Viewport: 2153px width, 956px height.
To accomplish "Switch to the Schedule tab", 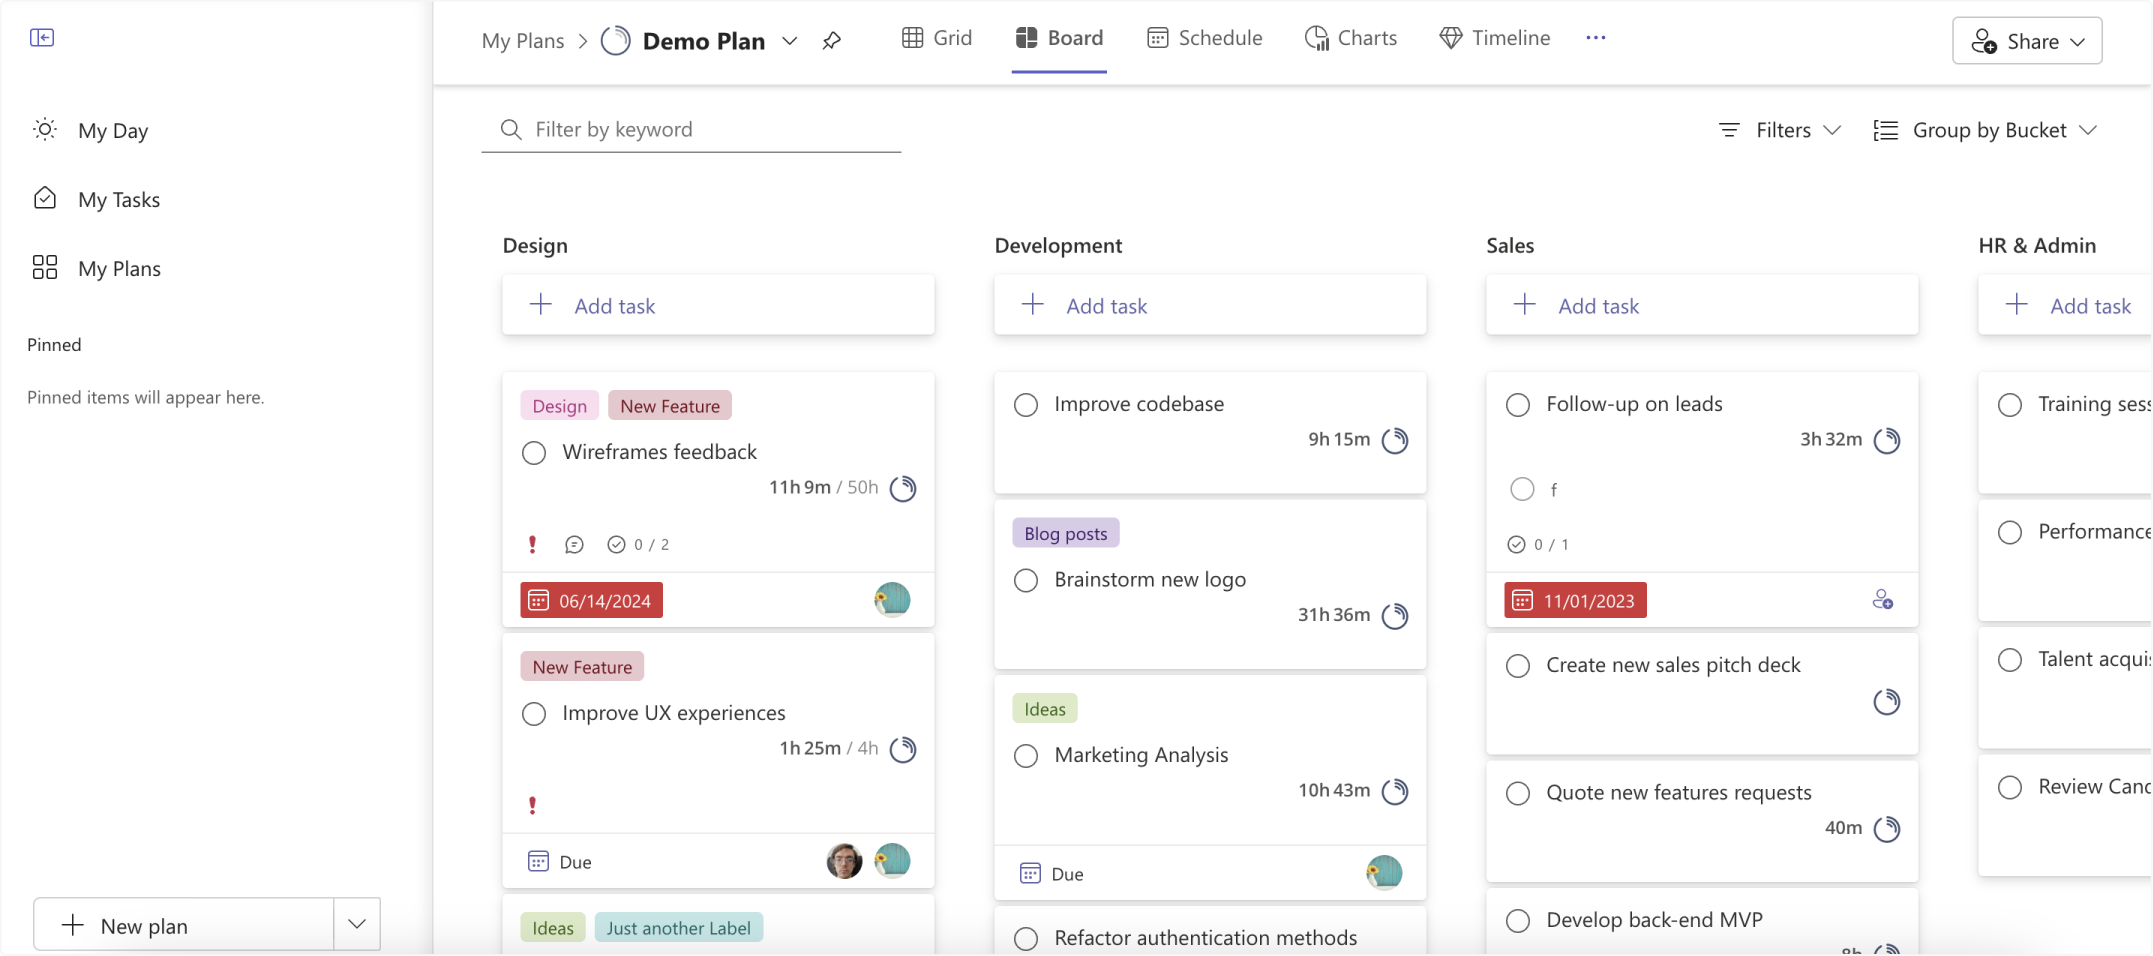I will click(1205, 38).
